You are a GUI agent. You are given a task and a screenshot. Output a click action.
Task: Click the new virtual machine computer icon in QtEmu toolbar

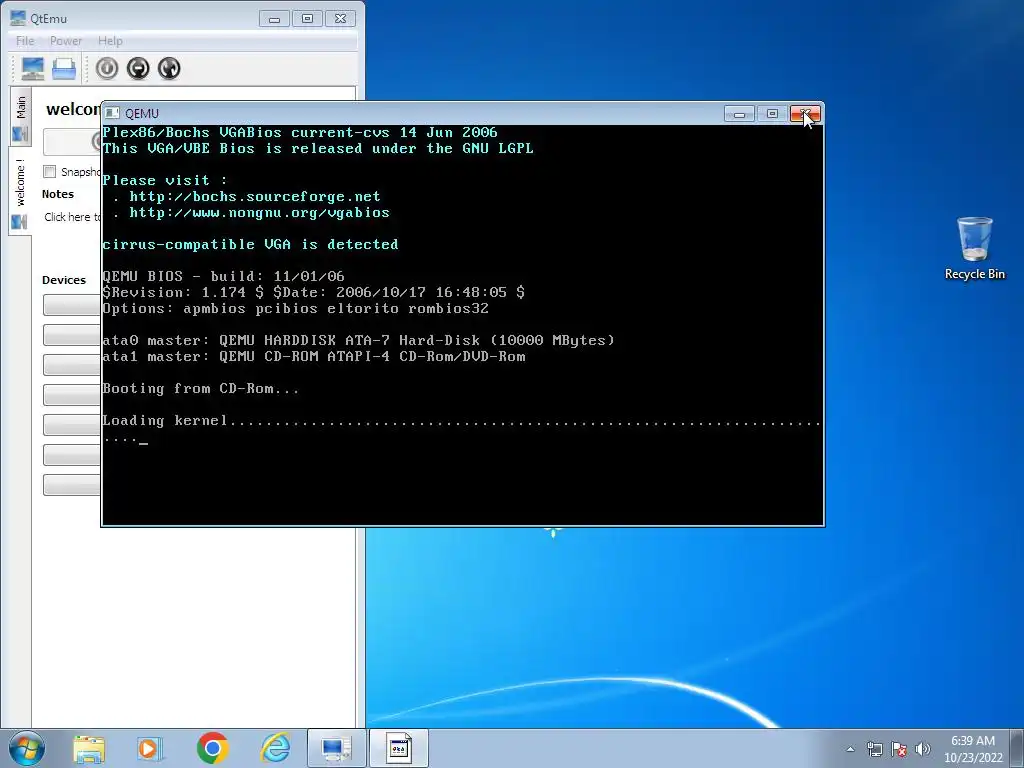coord(33,68)
